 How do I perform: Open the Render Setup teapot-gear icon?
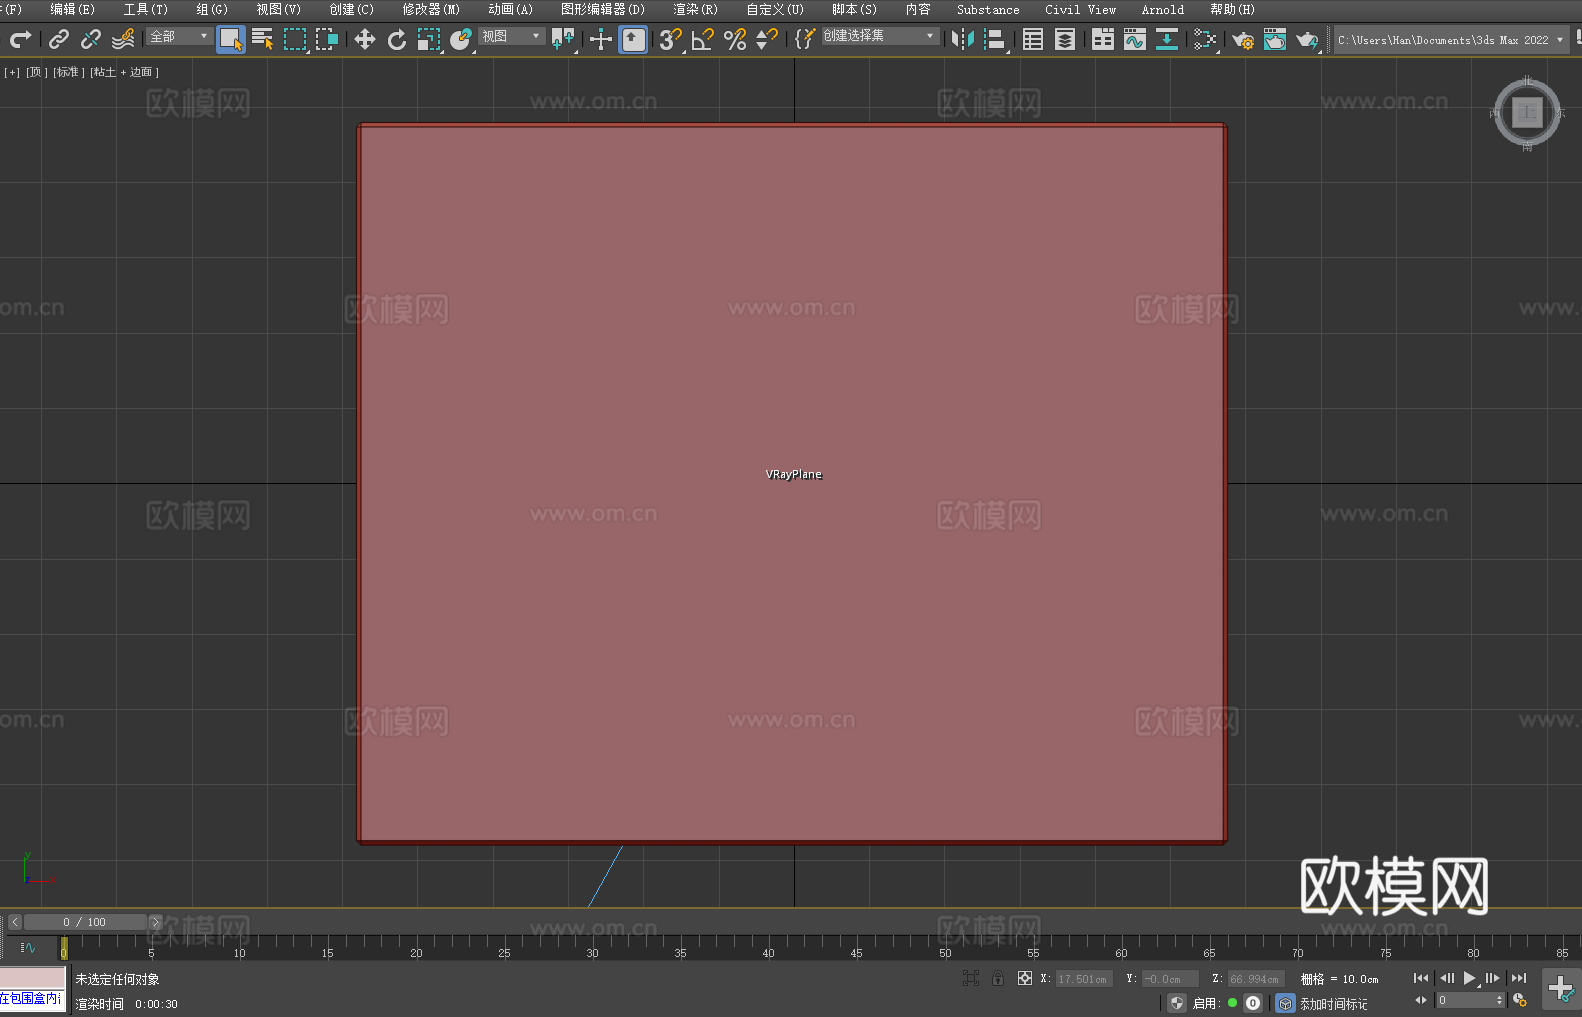click(1243, 39)
